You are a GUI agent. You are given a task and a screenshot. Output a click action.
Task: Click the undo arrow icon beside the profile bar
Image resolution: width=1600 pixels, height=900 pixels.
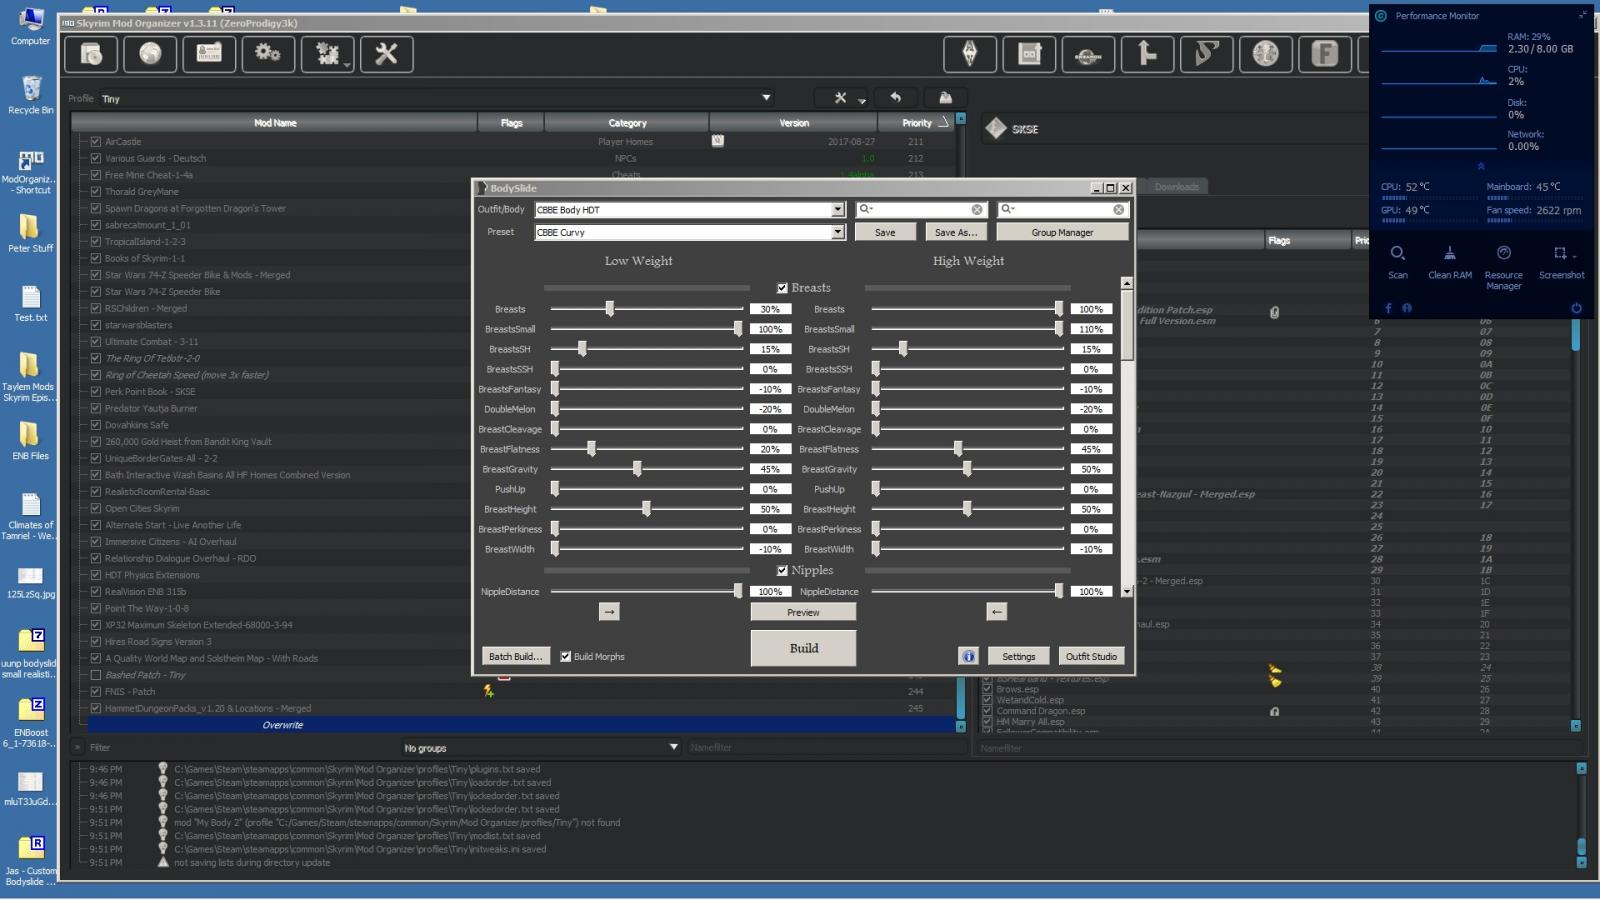pyautogui.click(x=895, y=98)
